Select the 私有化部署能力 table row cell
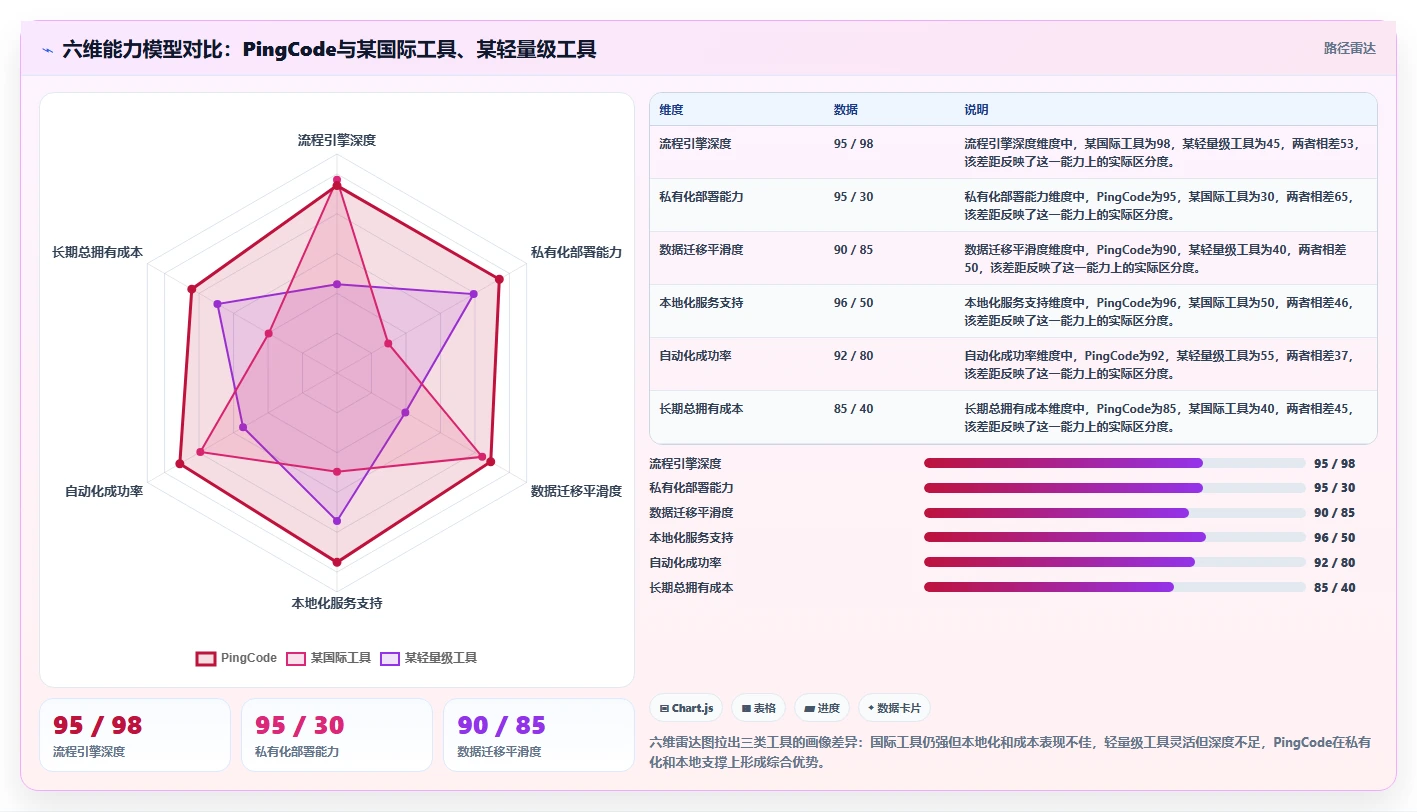The width and height of the screenshot is (1417, 812). tap(701, 197)
